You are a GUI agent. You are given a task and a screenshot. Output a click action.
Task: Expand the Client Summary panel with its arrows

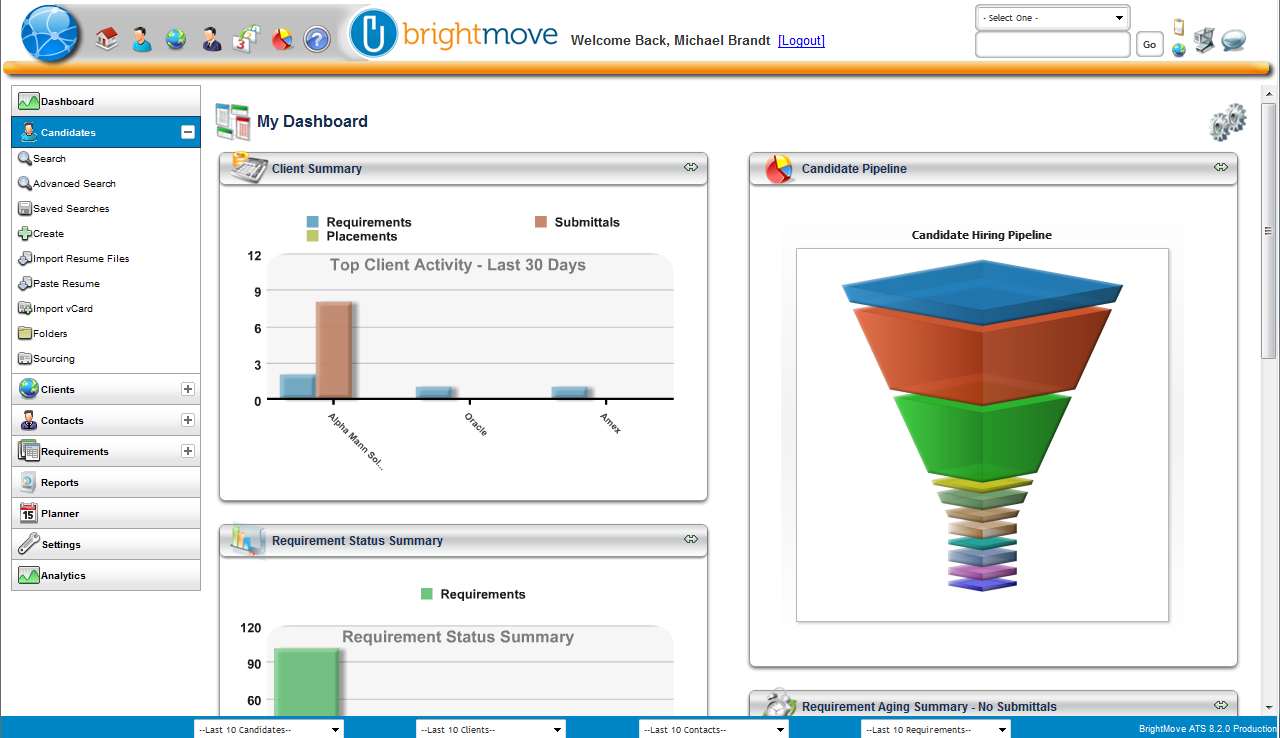691,167
